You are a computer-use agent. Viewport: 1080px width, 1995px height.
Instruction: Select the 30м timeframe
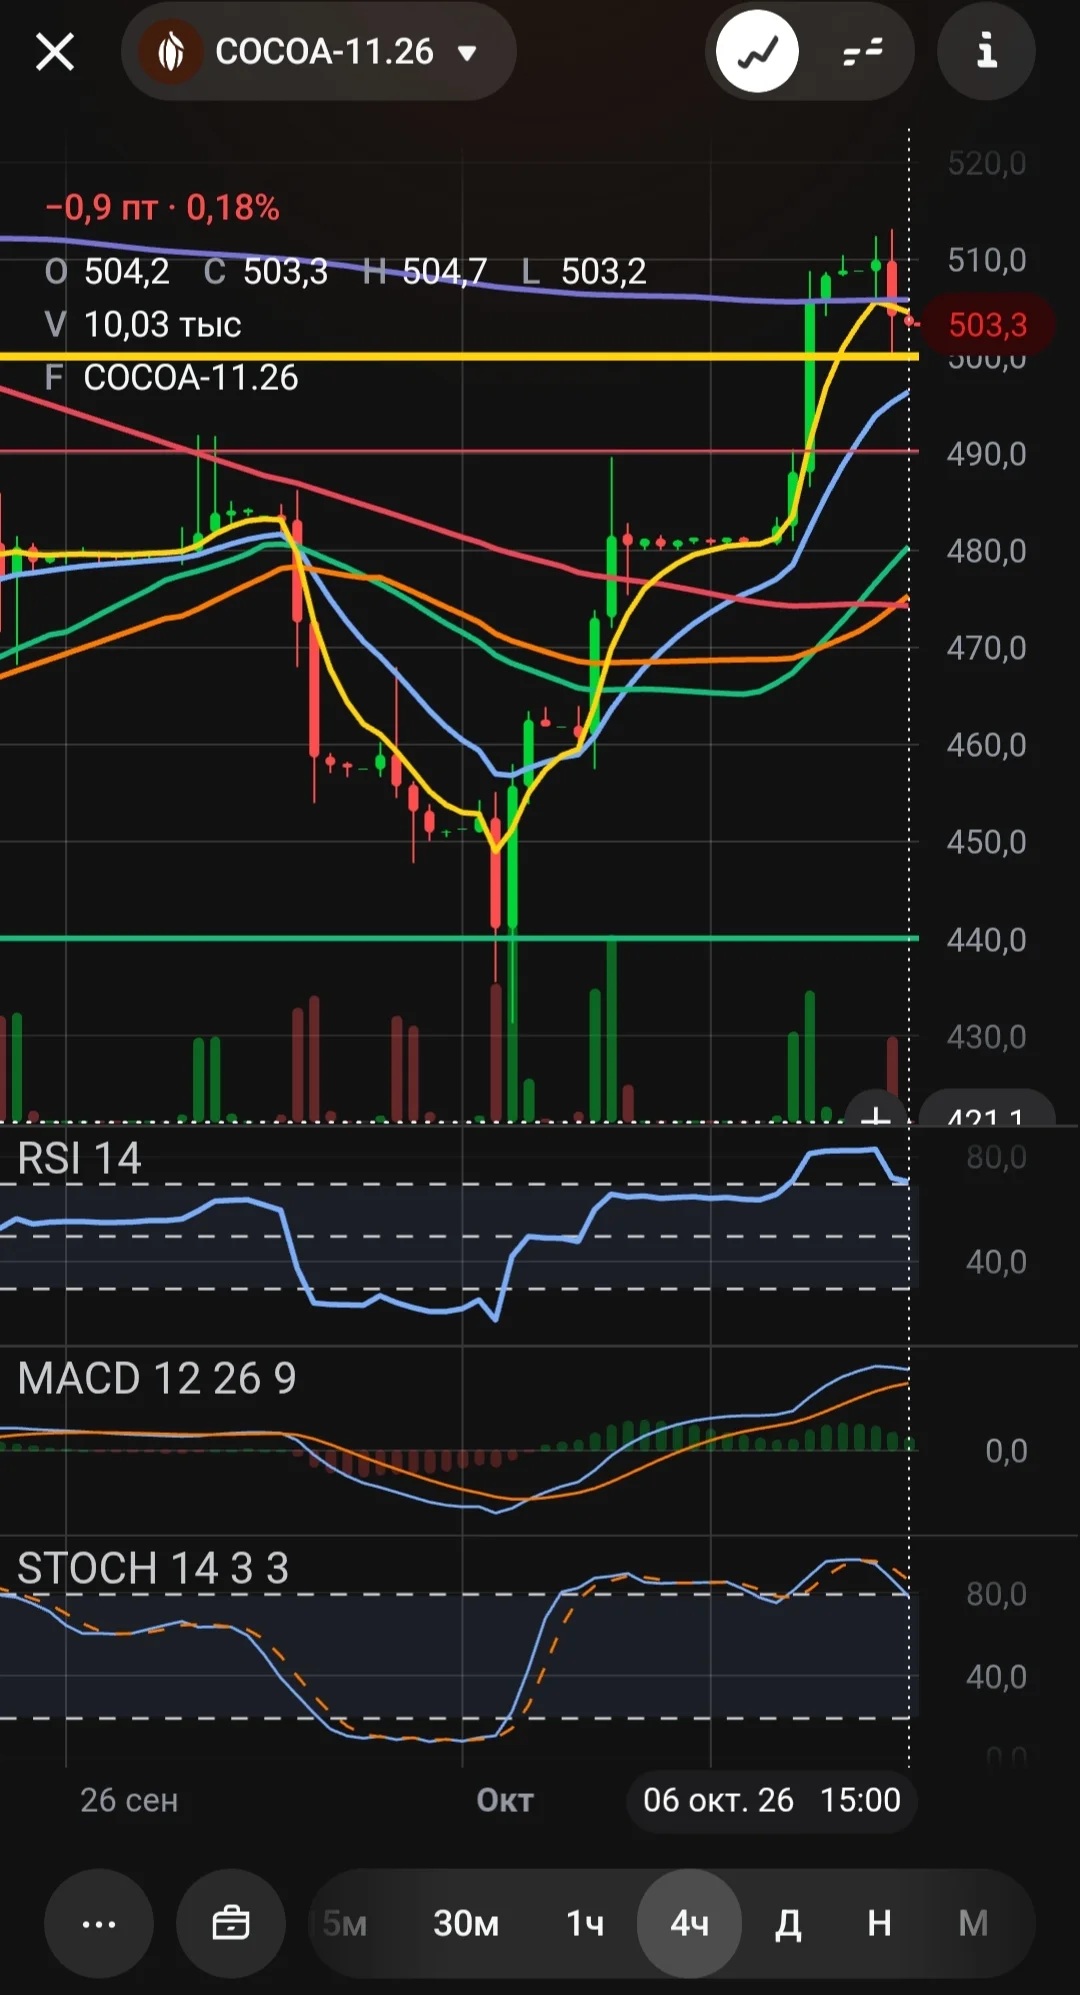[x=466, y=1923]
